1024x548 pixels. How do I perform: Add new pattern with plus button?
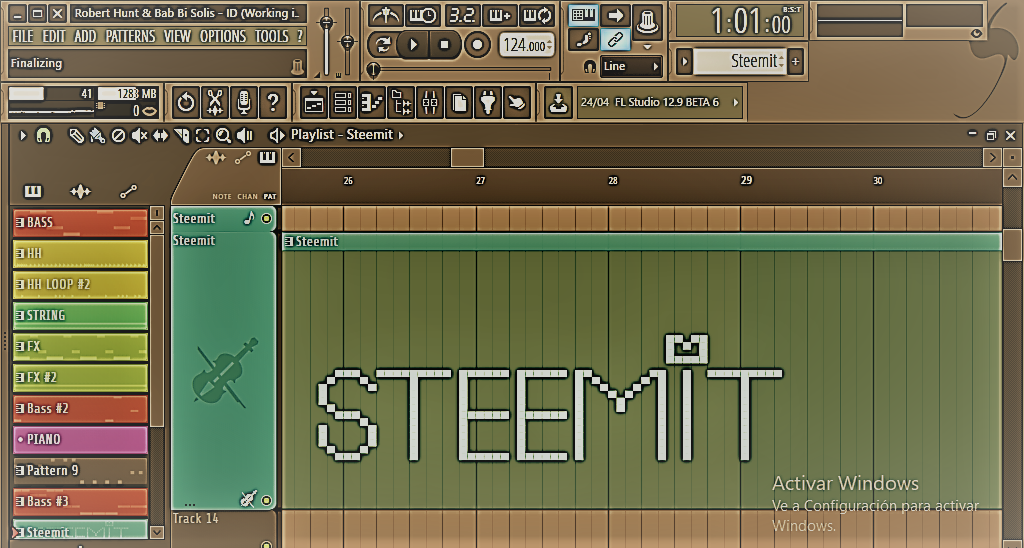[795, 62]
